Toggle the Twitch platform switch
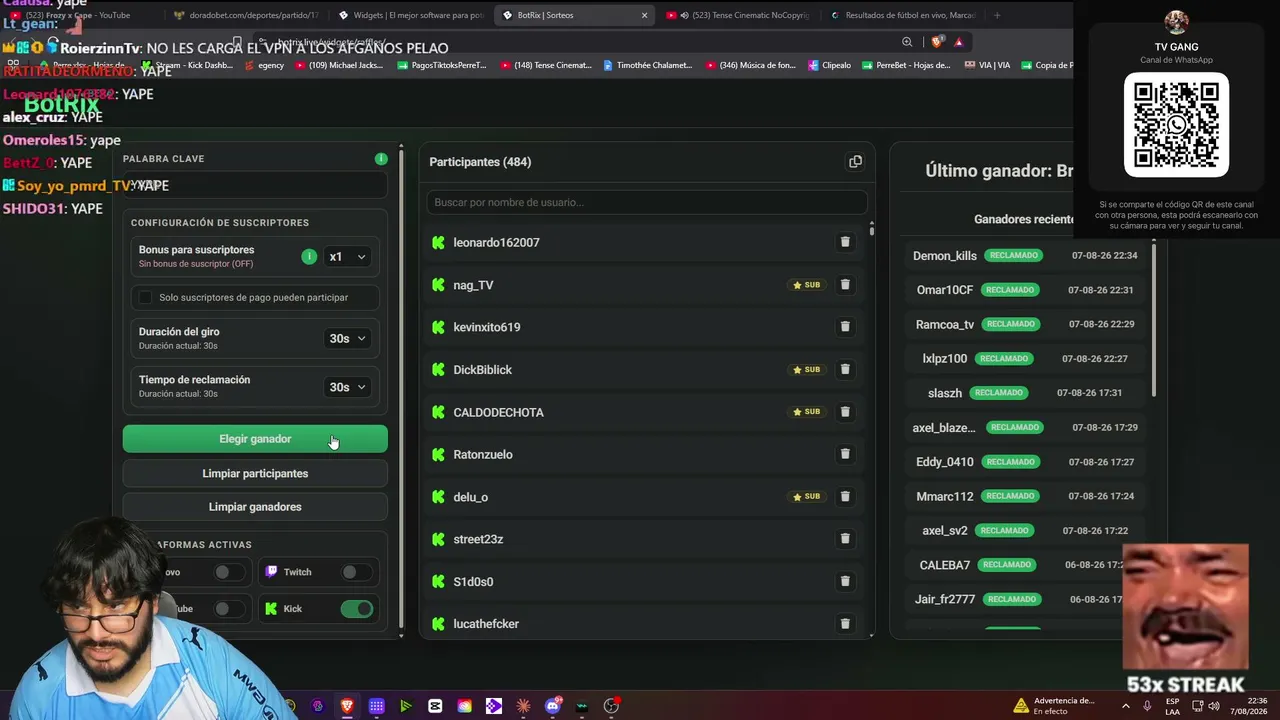The width and height of the screenshot is (1280, 720). point(355,572)
